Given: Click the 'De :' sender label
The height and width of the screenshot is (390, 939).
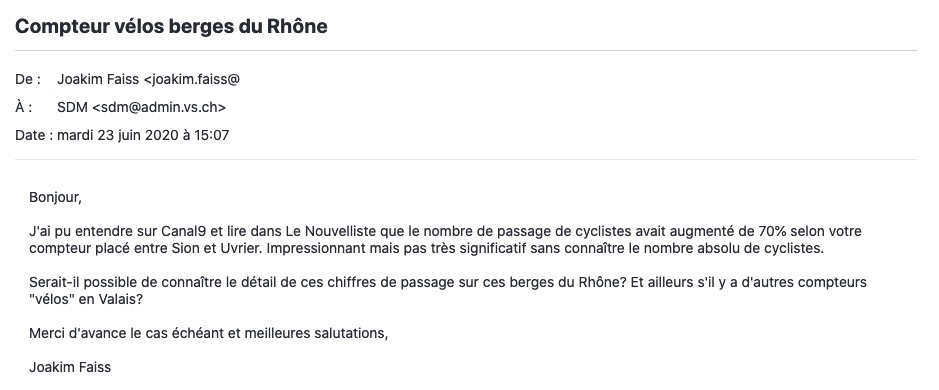Looking at the screenshot, I should [28, 79].
